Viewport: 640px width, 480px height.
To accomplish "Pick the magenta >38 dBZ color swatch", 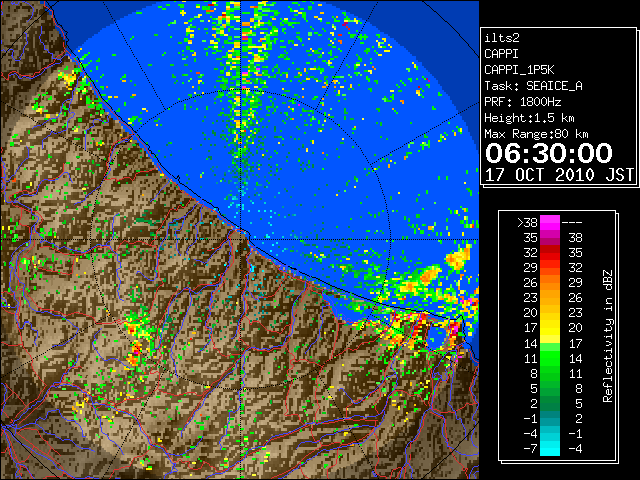I will 550,222.
